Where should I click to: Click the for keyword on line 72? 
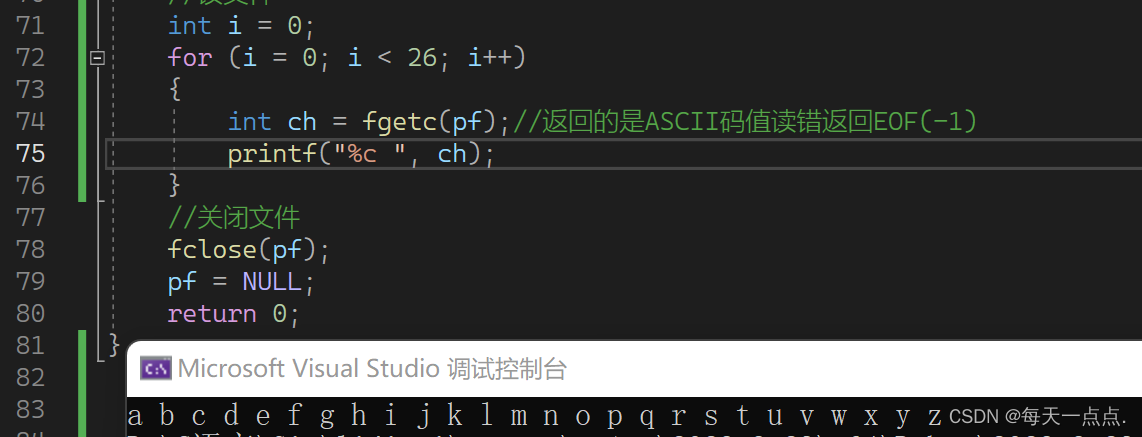pos(189,58)
